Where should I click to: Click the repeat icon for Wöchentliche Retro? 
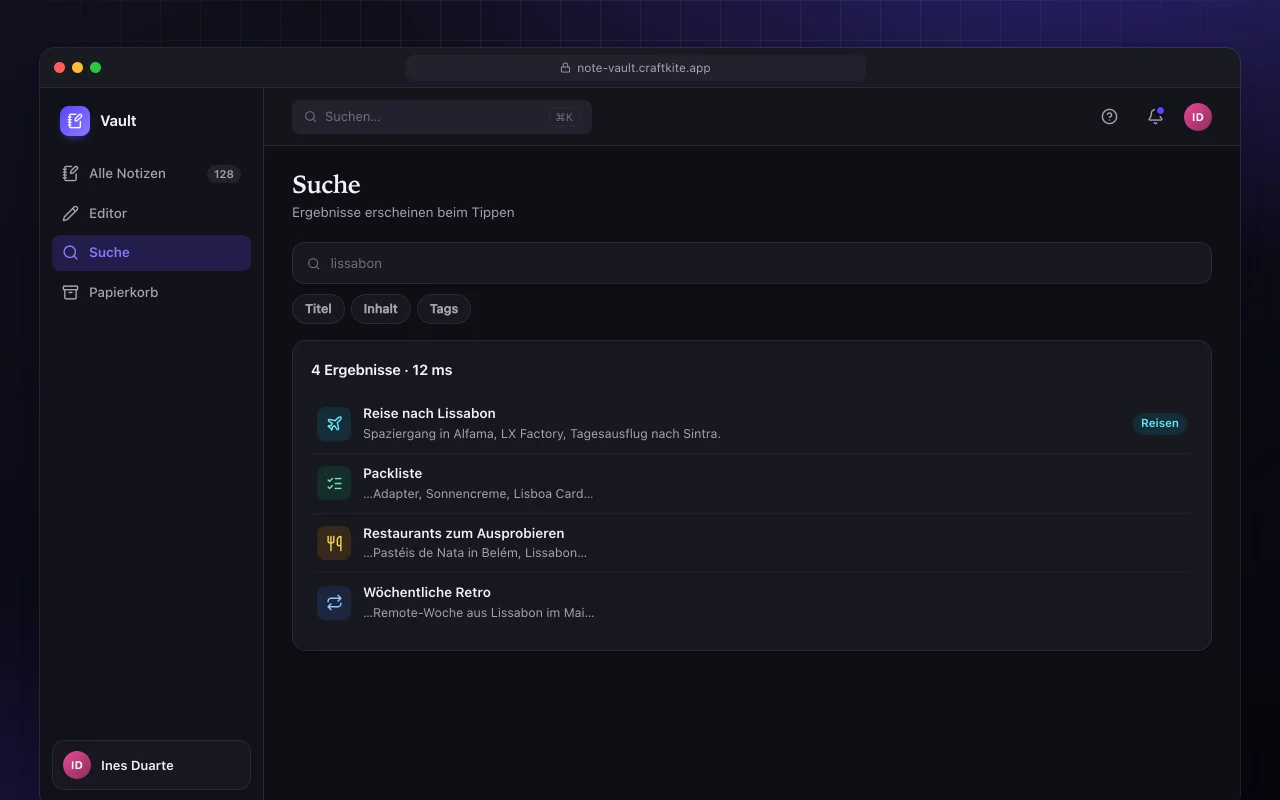pyautogui.click(x=334, y=603)
